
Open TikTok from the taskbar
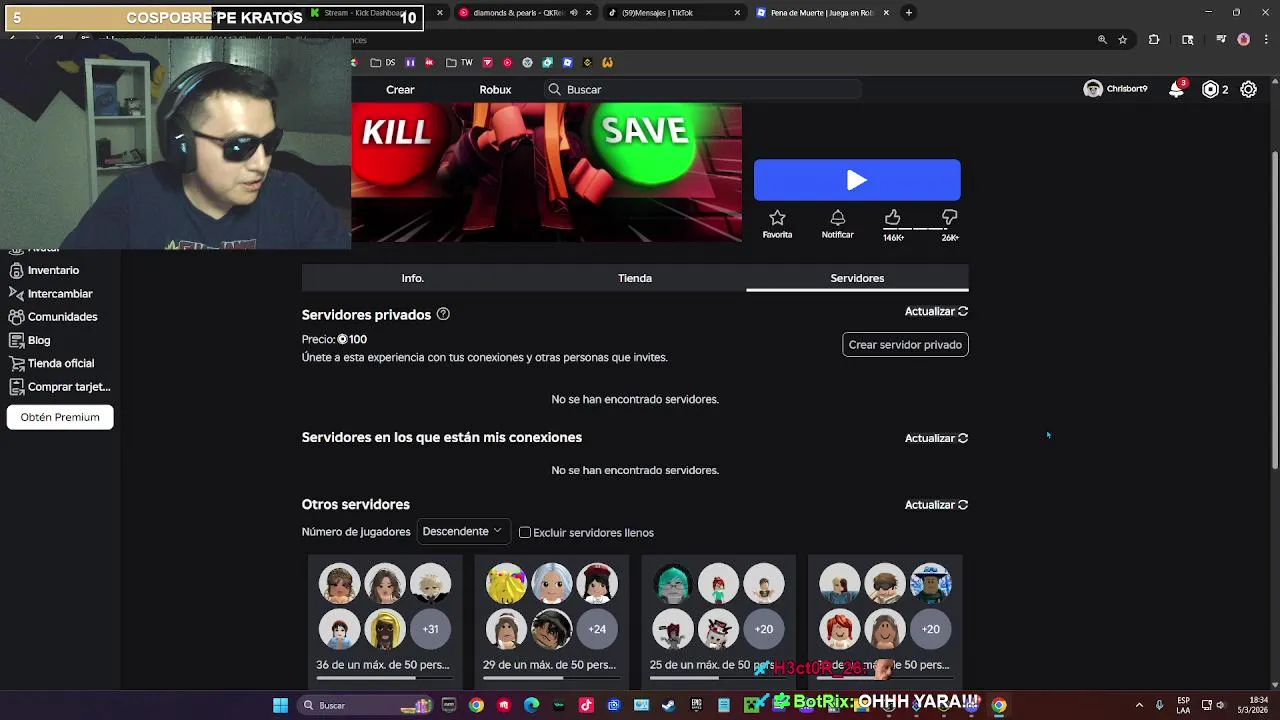coord(586,705)
